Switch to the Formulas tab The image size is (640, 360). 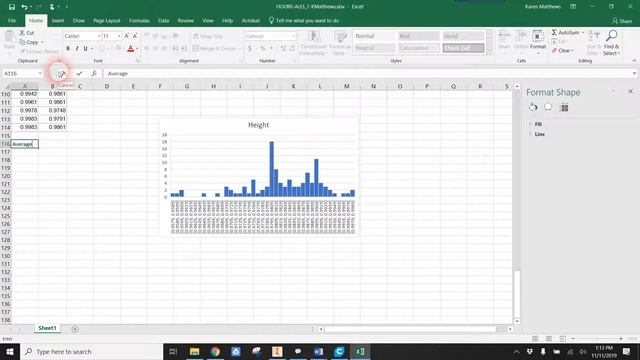click(x=139, y=20)
